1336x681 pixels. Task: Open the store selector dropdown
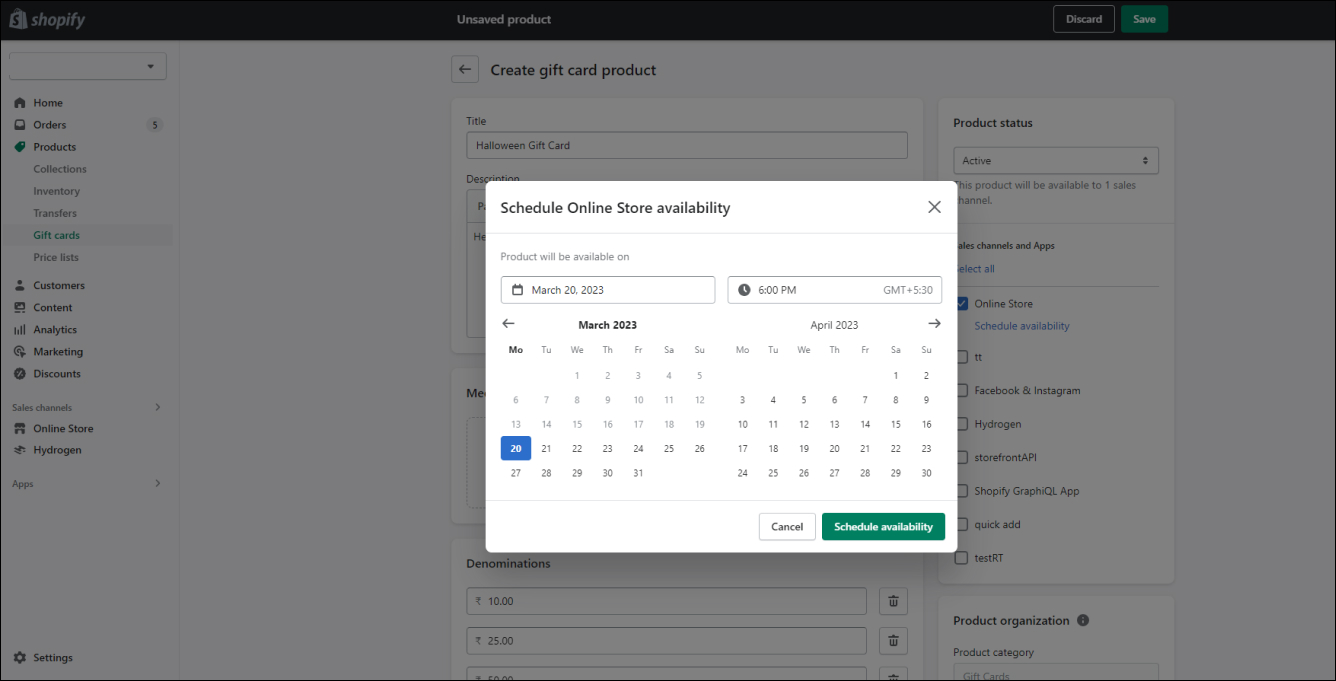click(88, 66)
